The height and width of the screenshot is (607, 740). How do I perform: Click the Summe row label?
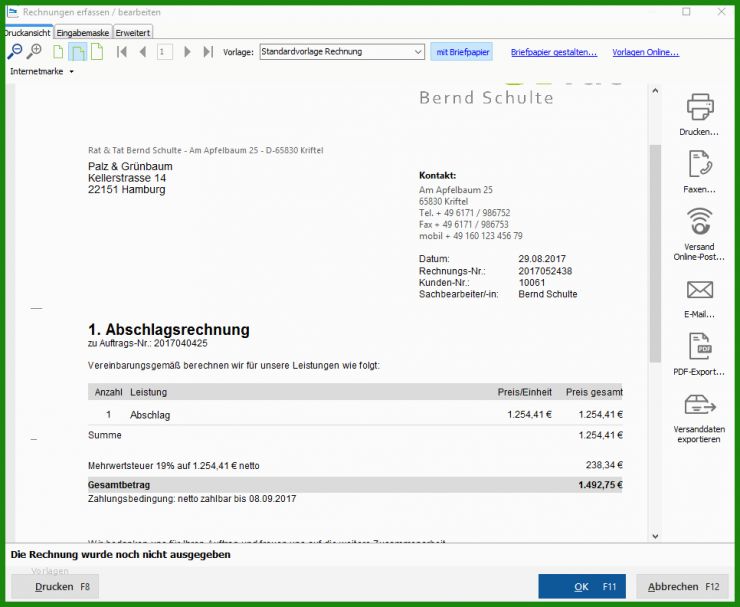(104, 435)
